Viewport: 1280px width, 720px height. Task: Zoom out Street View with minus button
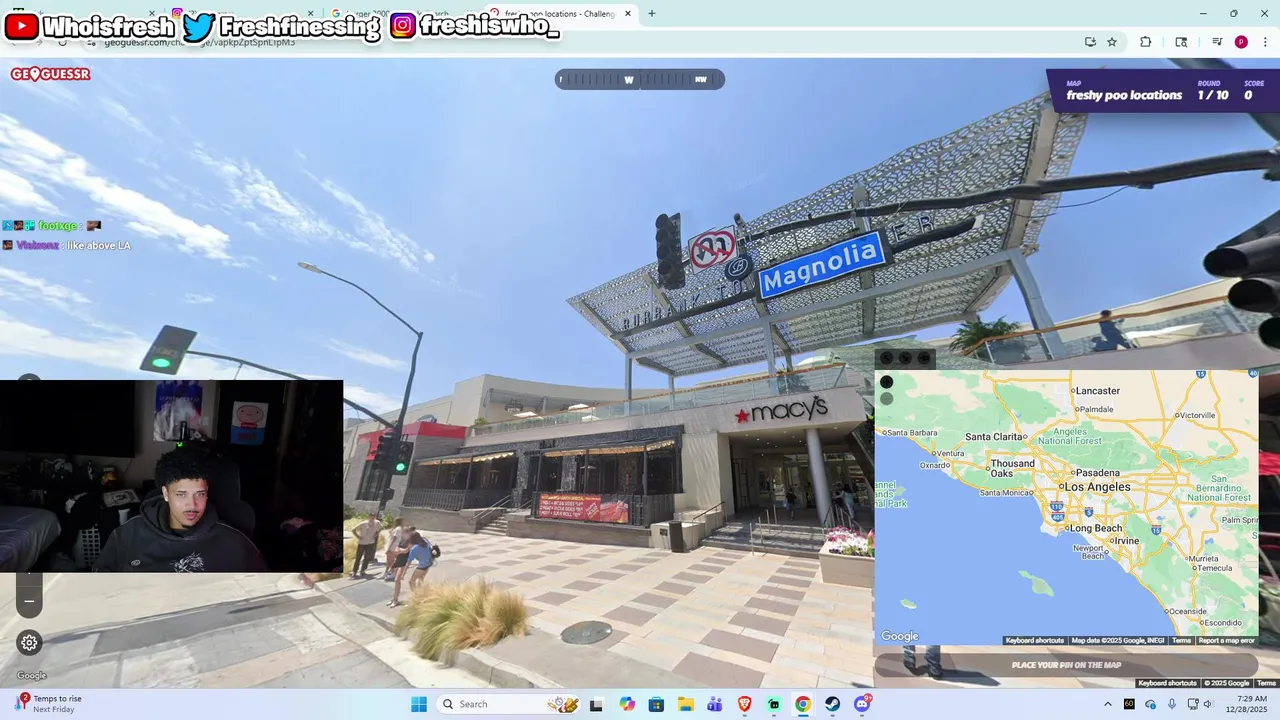(x=29, y=601)
